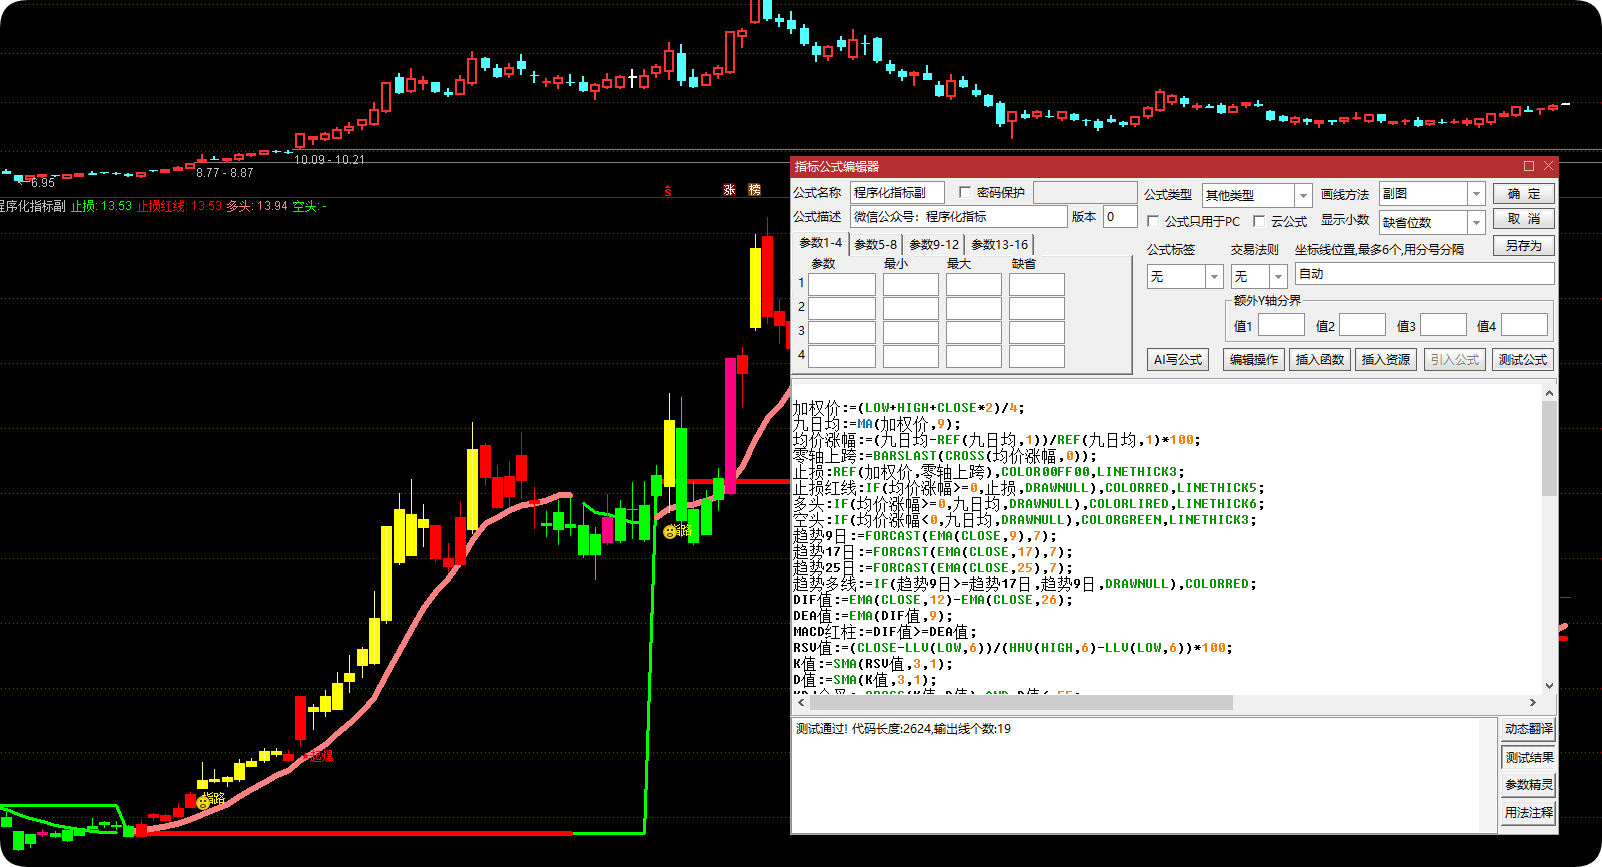This screenshot has height=867, width=1602.
Task: Click the 动态翻译 button
Action: (1529, 730)
